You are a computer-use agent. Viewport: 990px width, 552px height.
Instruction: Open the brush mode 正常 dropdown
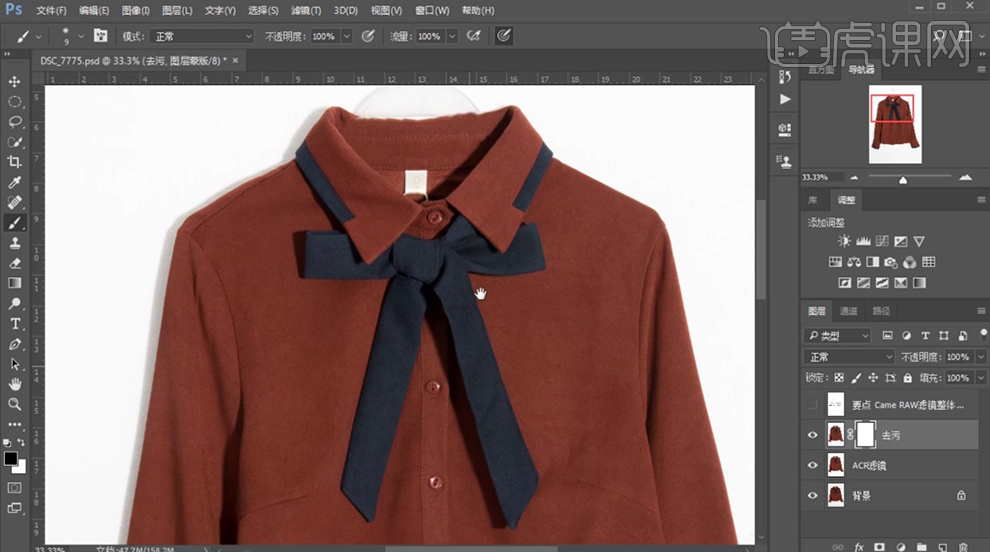click(202, 36)
